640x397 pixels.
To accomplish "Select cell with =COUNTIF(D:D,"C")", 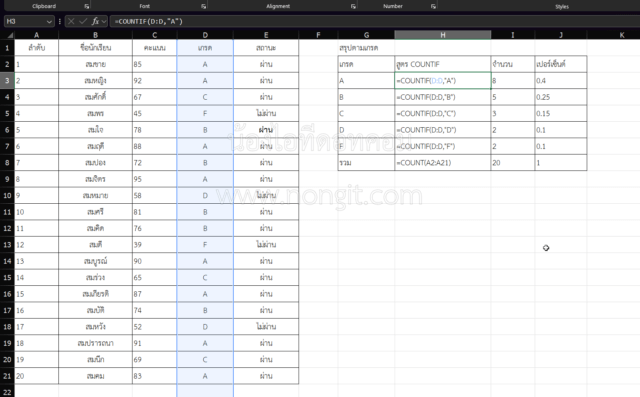I will (x=442, y=113).
